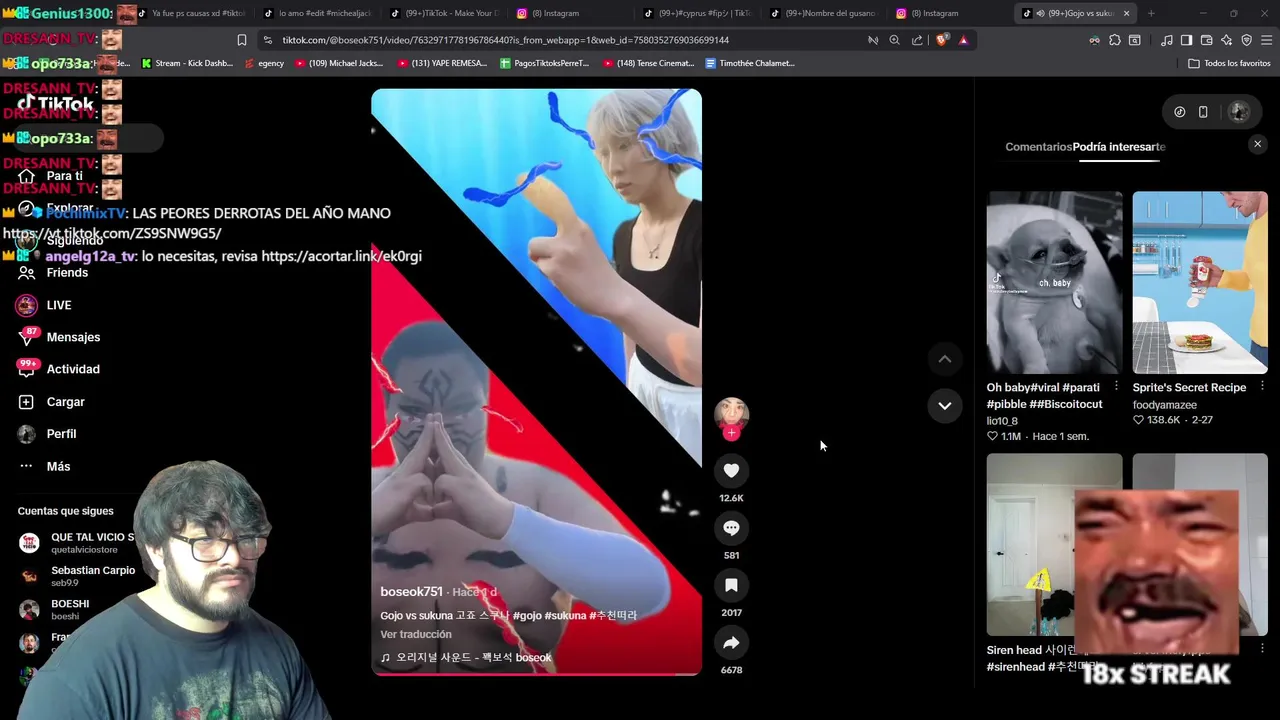Open options for Sprite's Secret Recipe video
The height and width of the screenshot is (720, 1280).
(1262, 386)
